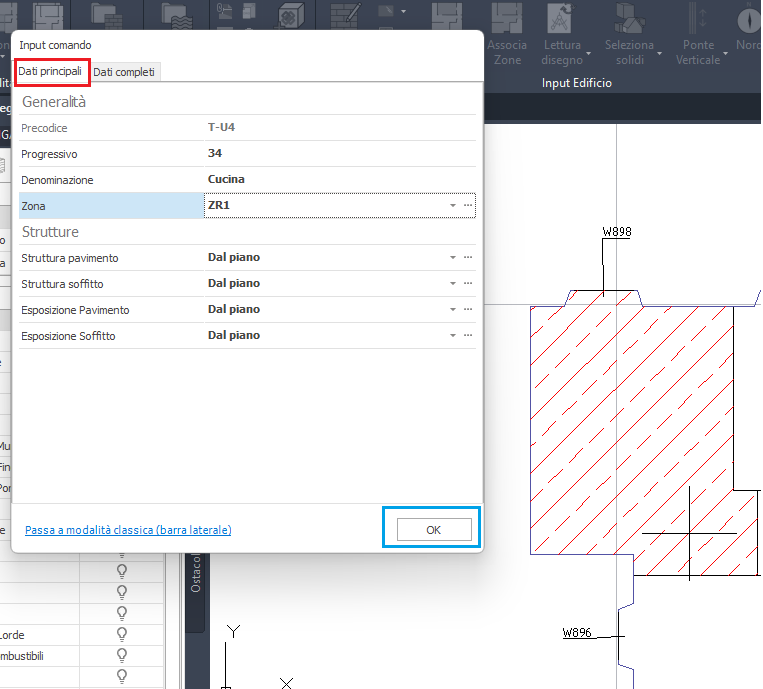Expand the Esposizione Pavimento dropdown
Image resolution: width=763 pixels, height=689 pixels.
(x=453, y=310)
